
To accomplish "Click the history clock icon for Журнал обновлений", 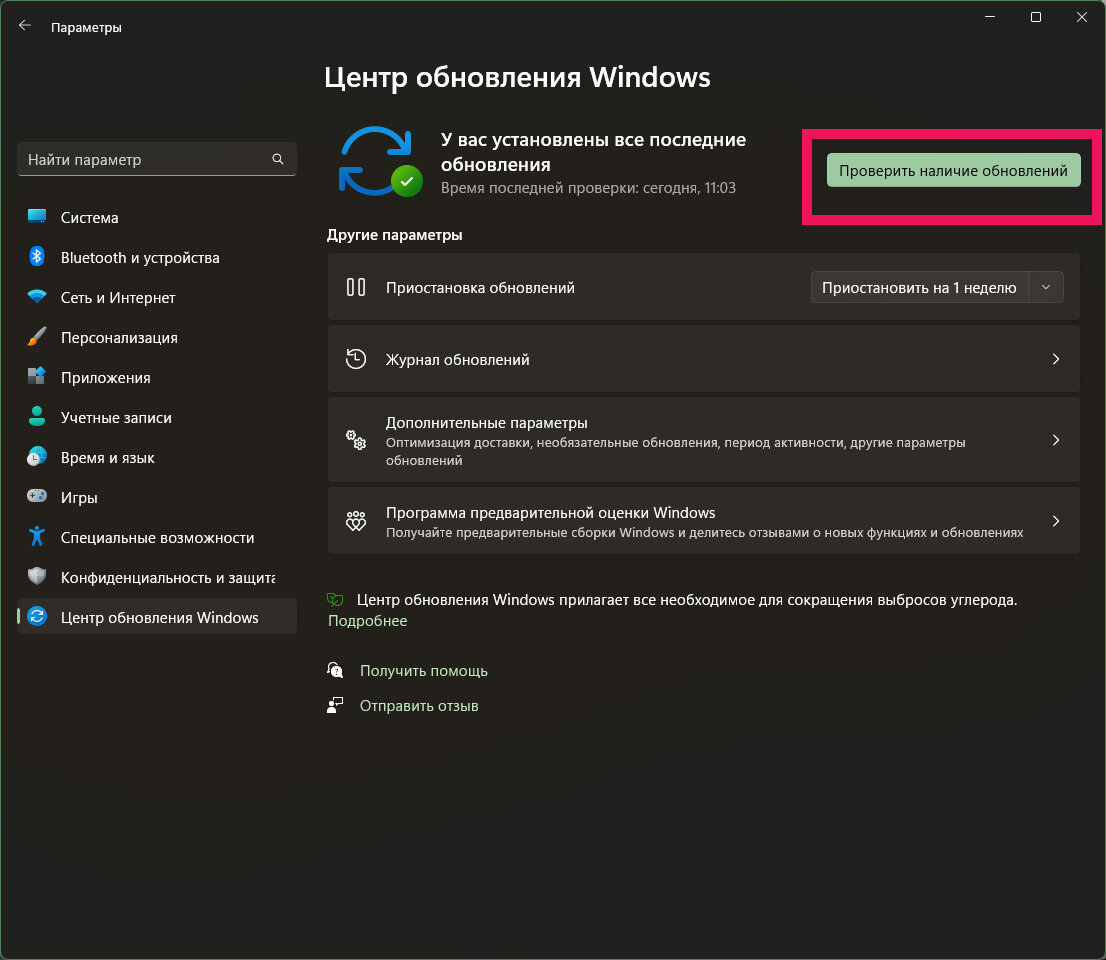I will click(x=356, y=359).
